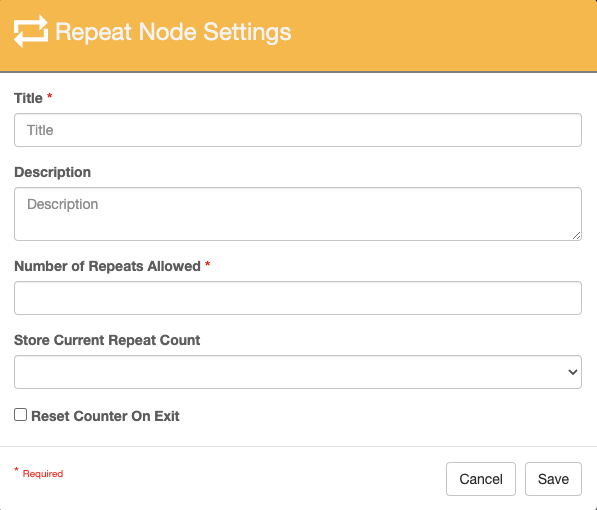Click the Reset Counter On Exit label
This screenshot has height=510, width=597.
pyautogui.click(x=105, y=416)
